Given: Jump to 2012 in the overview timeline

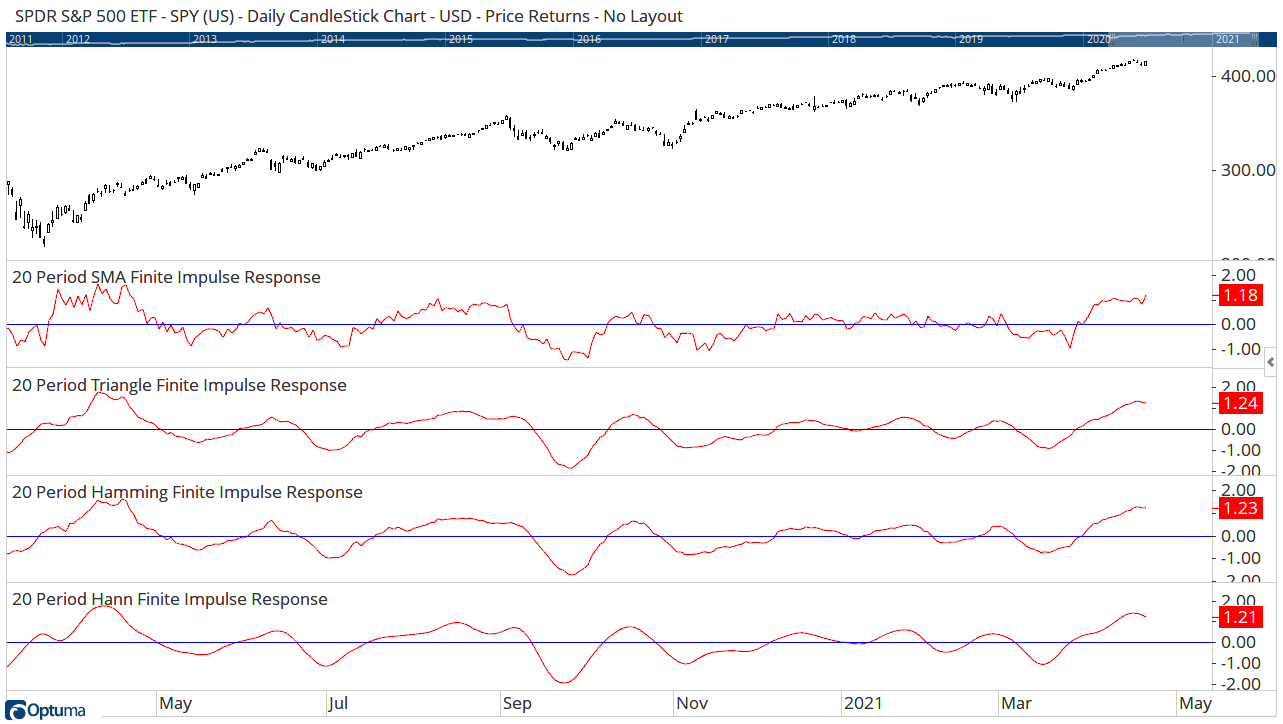Looking at the screenshot, I should coord(78,39).
